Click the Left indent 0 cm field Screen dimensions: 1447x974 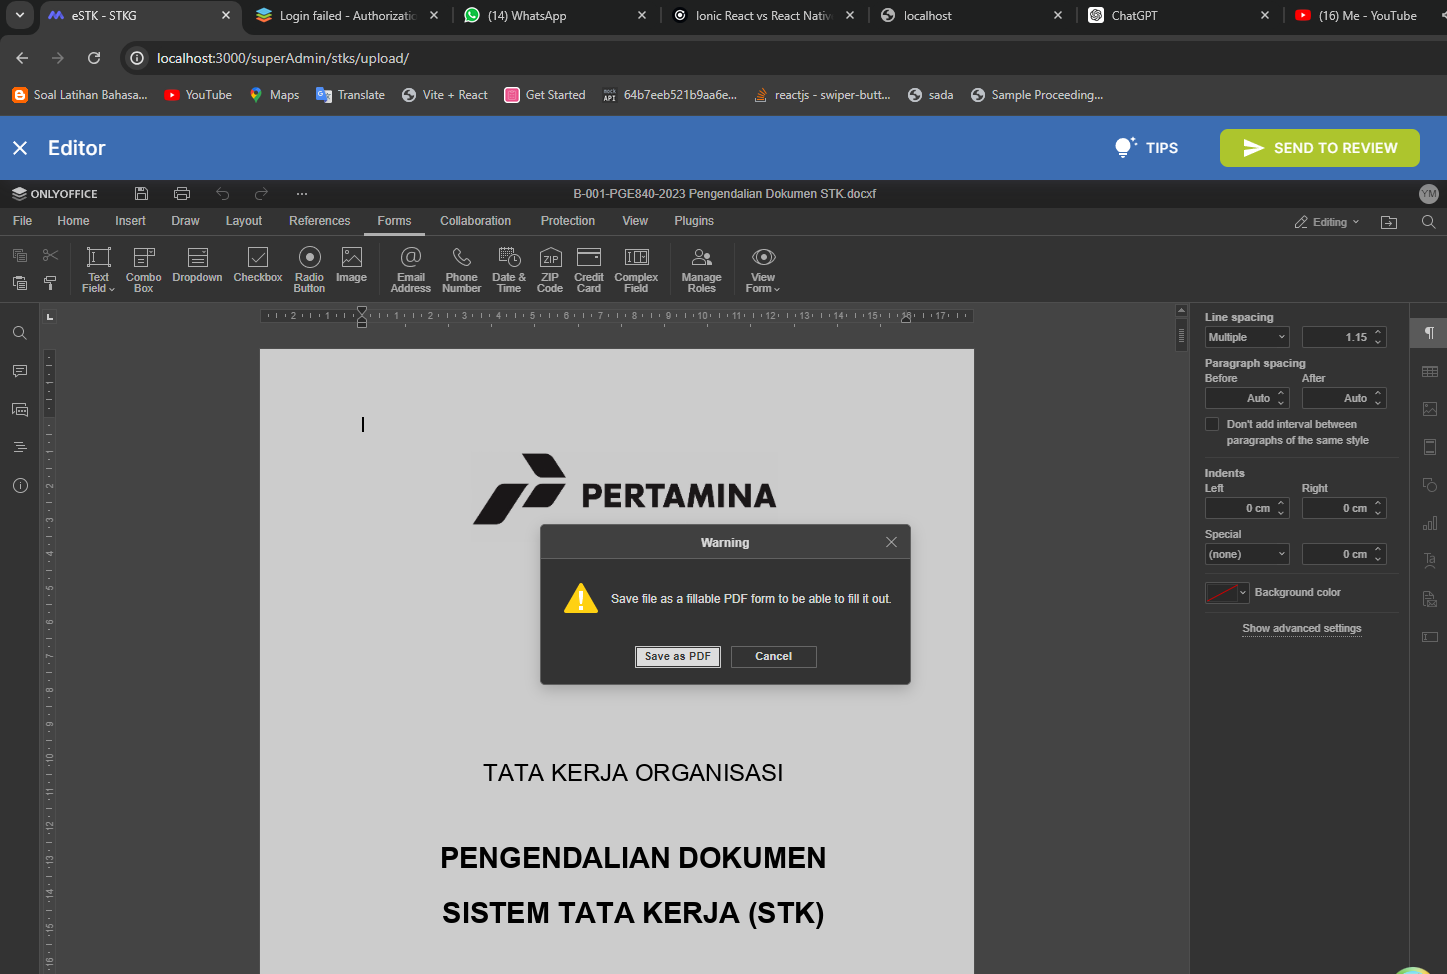(x=1247, y=508)
